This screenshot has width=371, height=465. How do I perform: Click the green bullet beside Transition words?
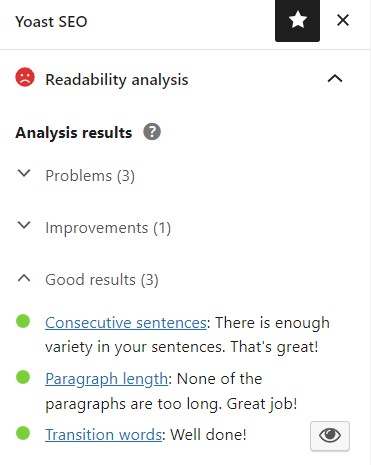pyautogui.click(x=23, y=433)
